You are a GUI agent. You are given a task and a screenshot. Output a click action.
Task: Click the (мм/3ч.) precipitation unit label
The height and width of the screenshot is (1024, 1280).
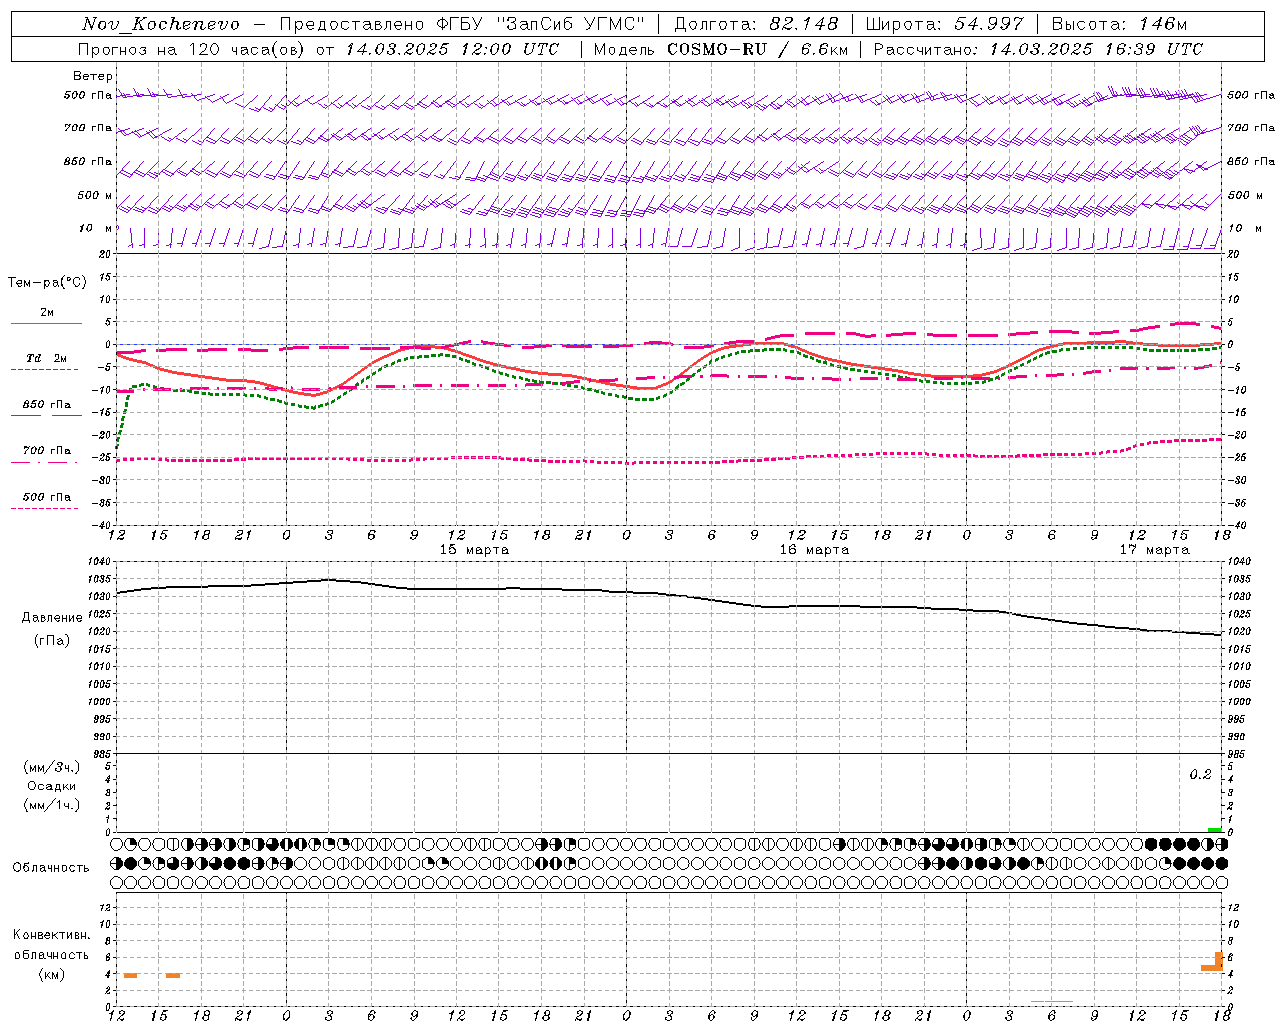coord(52,767)
